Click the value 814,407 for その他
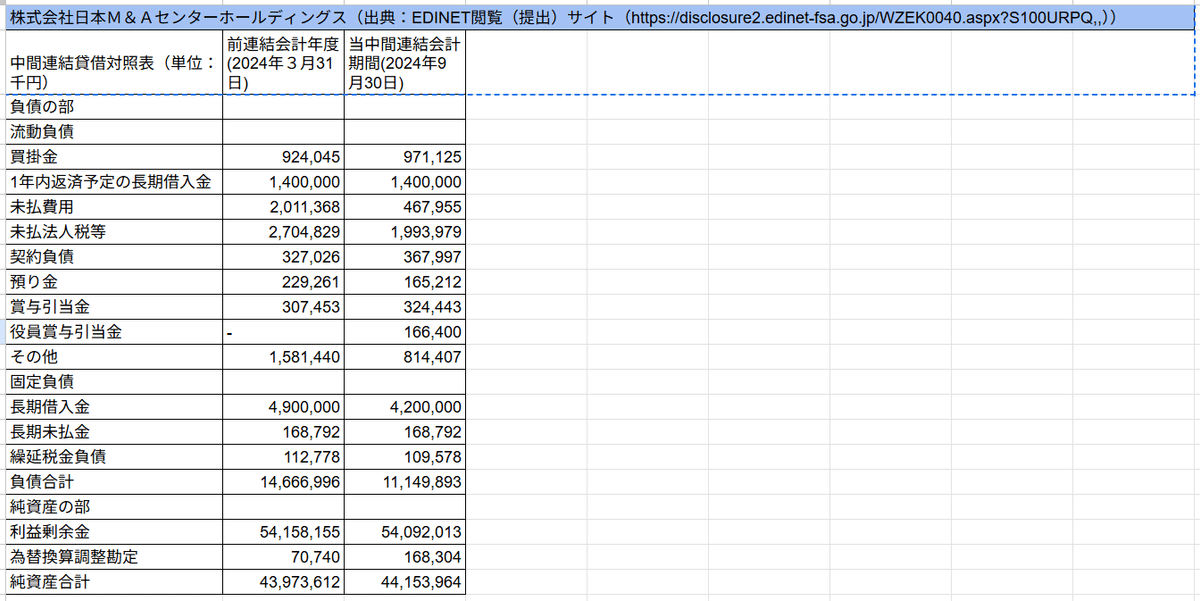1200x601 pixels. point(405,357)
